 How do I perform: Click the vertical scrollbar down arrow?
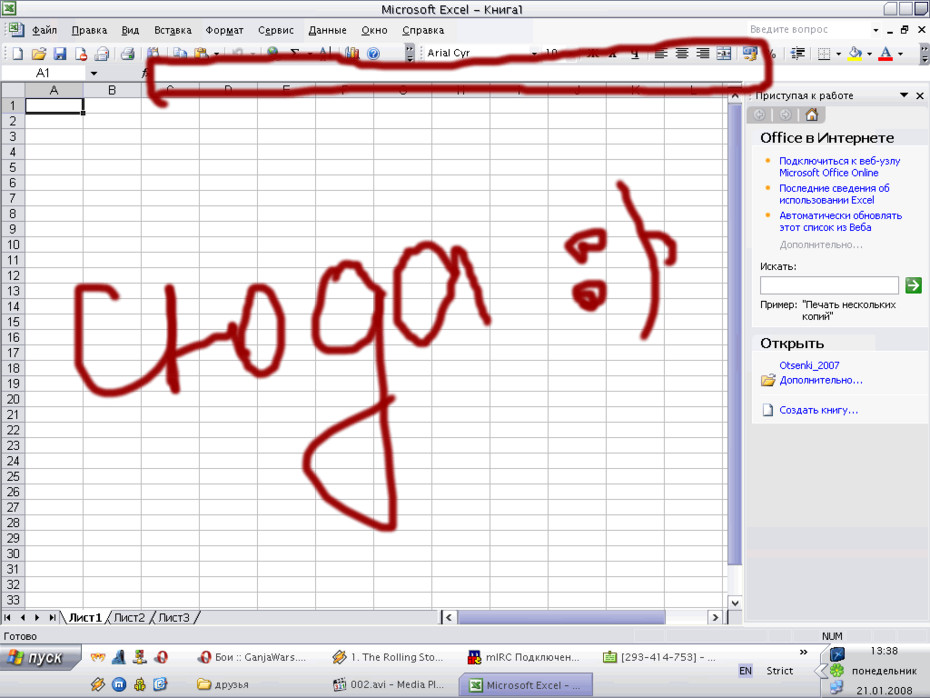(x=735, y=603)
